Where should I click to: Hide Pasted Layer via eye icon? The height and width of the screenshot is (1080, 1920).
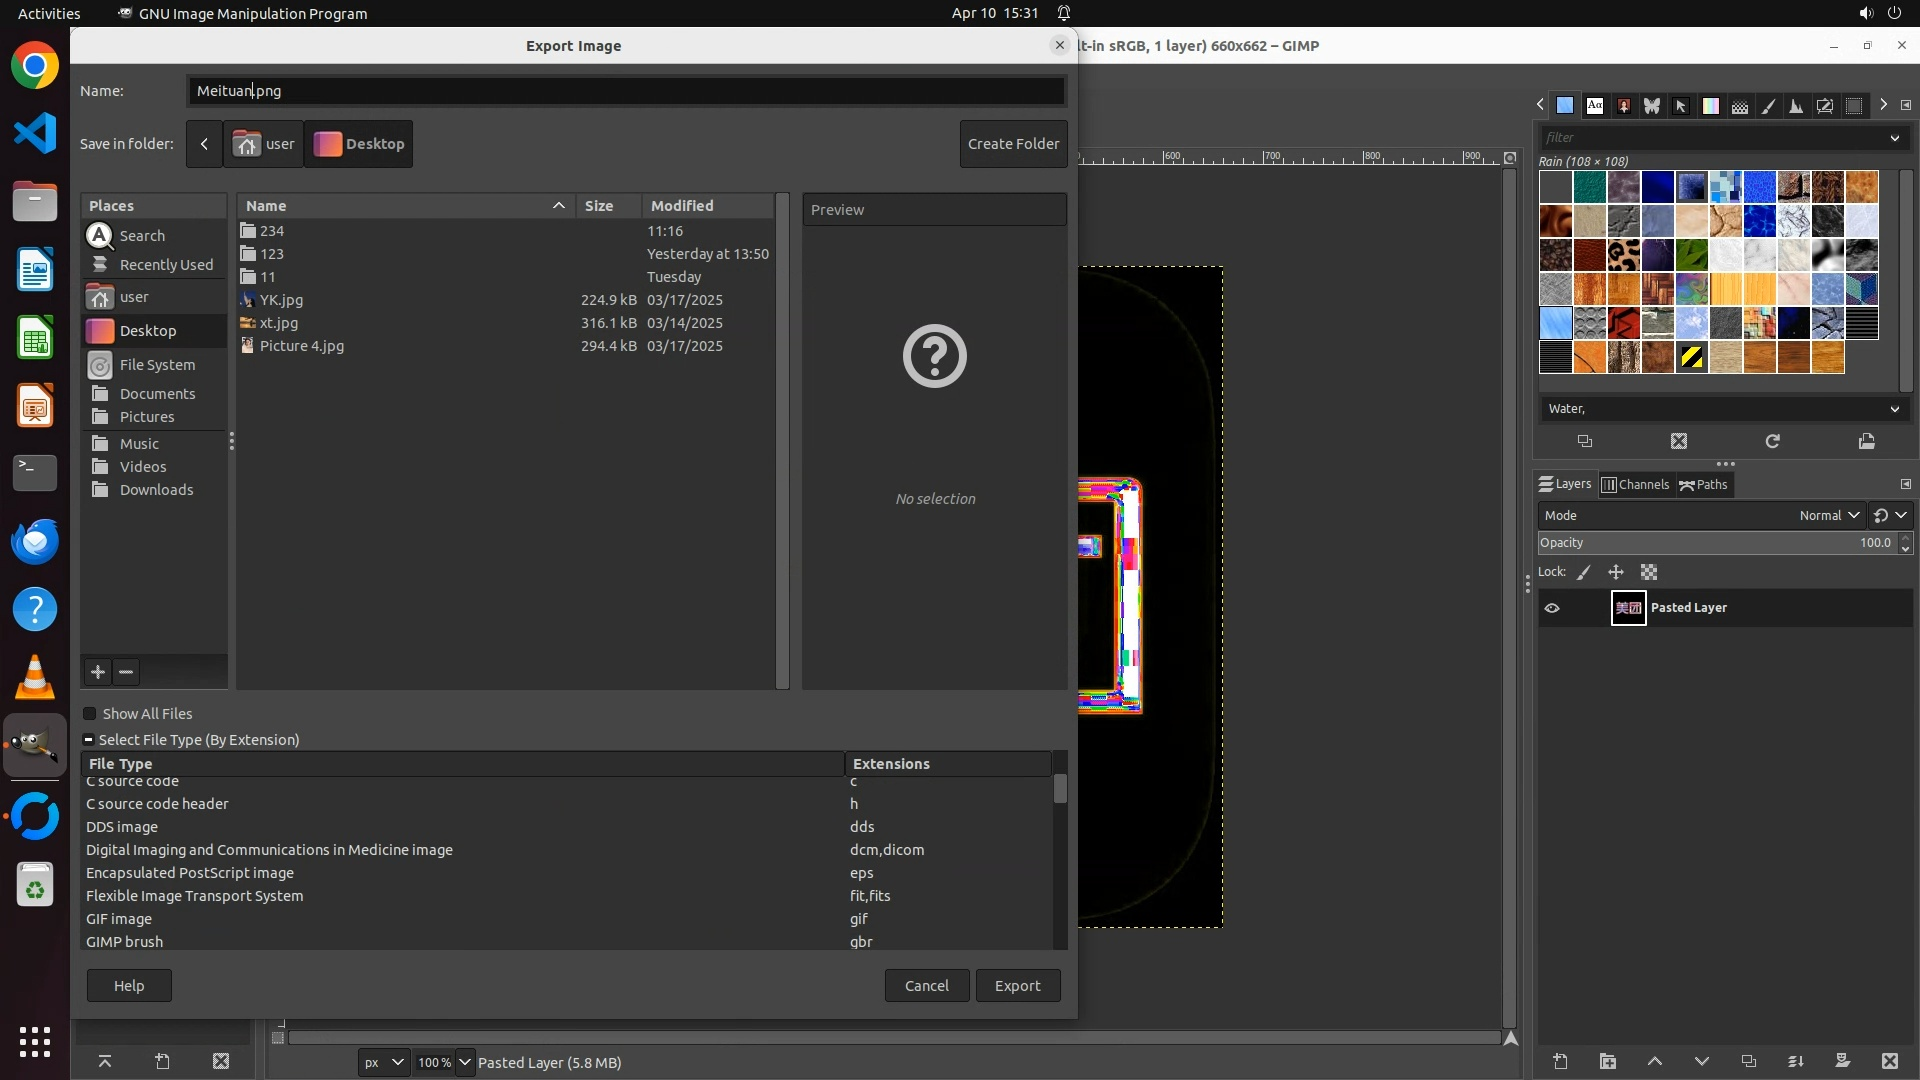[1552, 608]
